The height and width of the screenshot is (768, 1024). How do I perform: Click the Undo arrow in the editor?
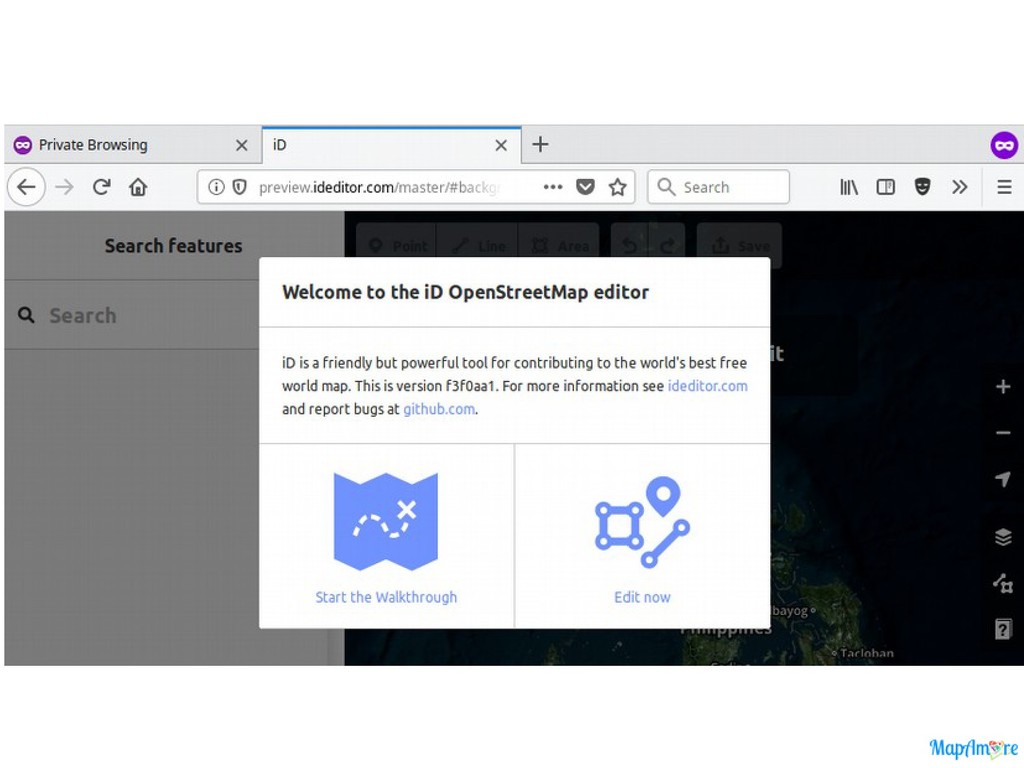tap(629, 246)
